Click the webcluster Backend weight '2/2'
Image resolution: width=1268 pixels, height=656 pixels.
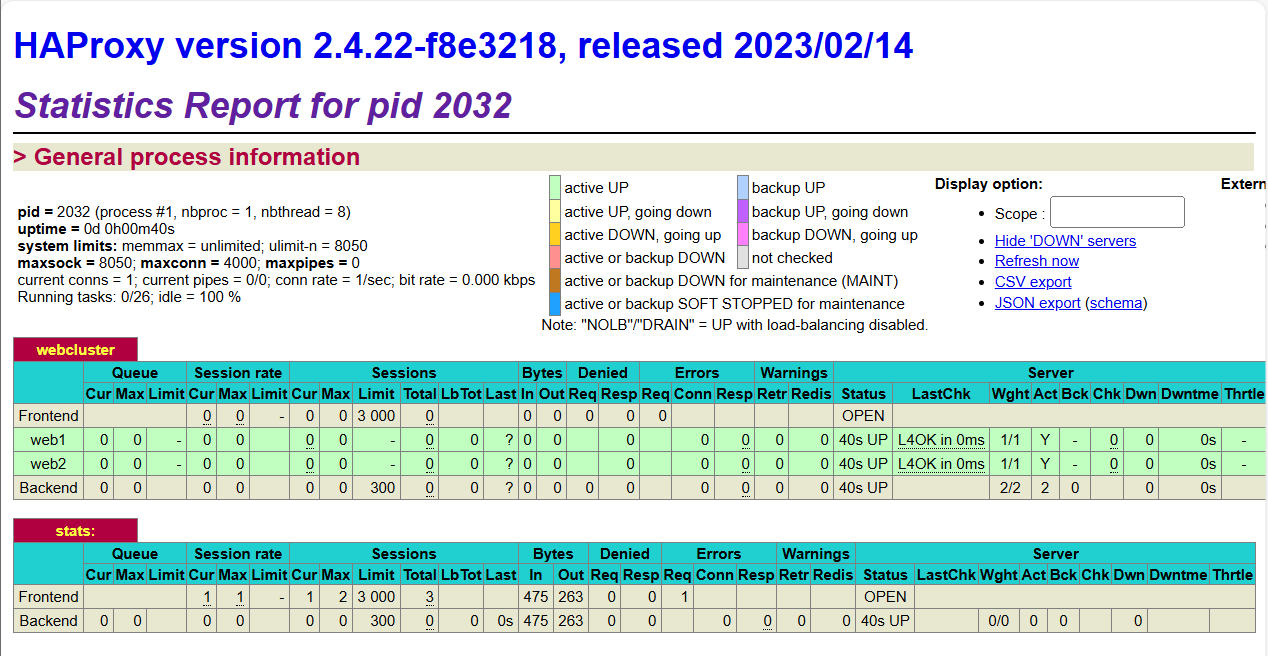(1010, 488)
